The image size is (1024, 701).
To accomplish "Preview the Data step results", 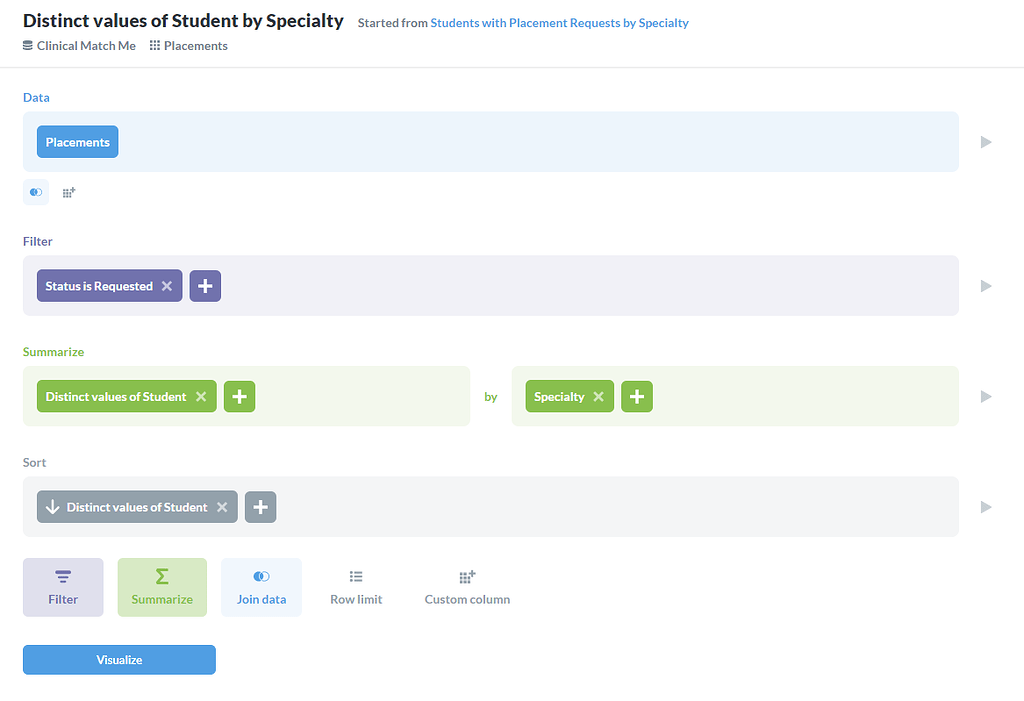I will [x=986, y=142].
